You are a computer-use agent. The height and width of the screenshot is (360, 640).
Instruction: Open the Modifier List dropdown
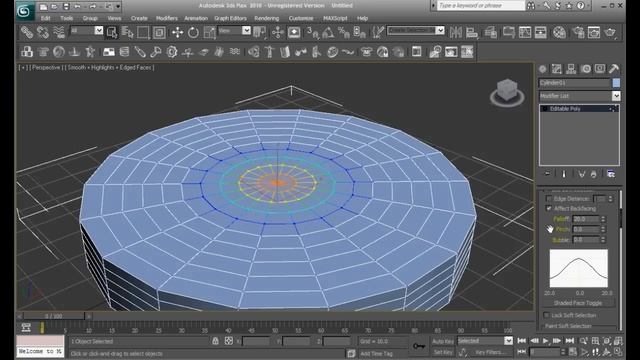(x=616, y=96)
